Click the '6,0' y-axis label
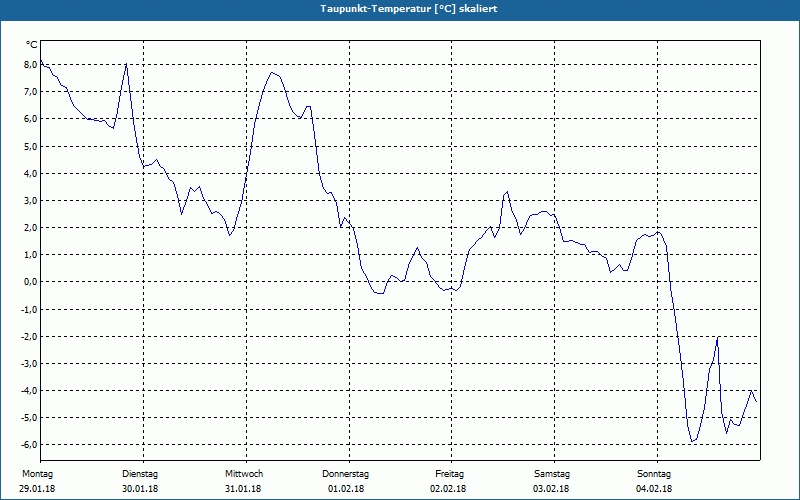The height and width of the screenshot is (500, 800). pos(29,119)
